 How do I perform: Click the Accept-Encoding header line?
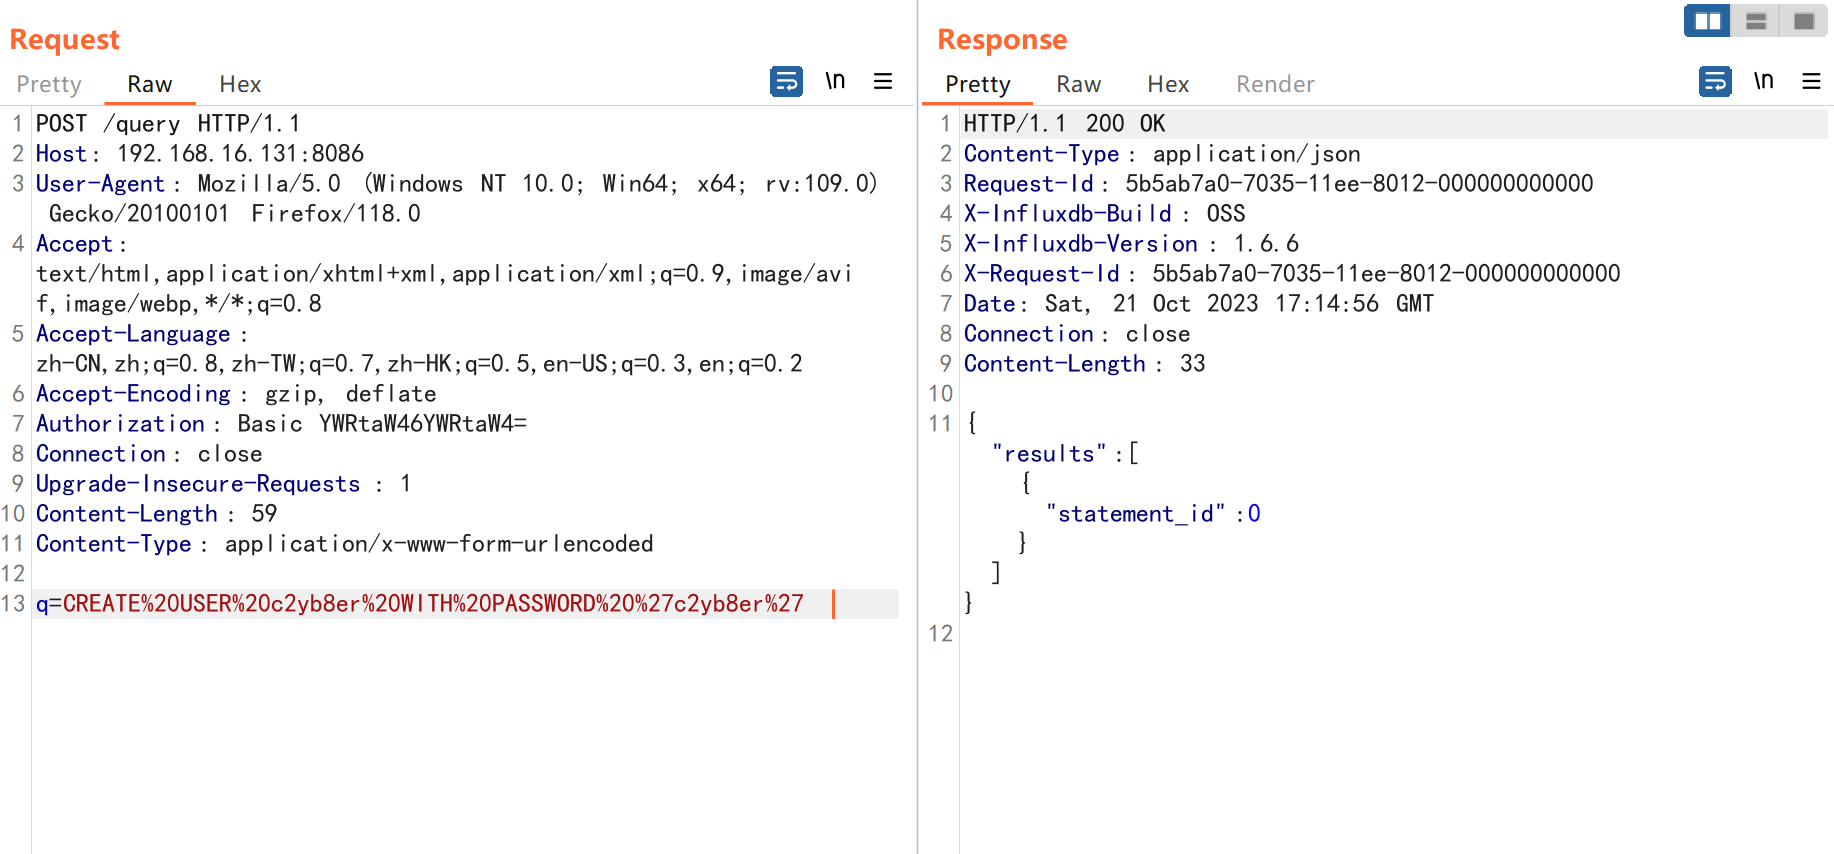point(236,394)
